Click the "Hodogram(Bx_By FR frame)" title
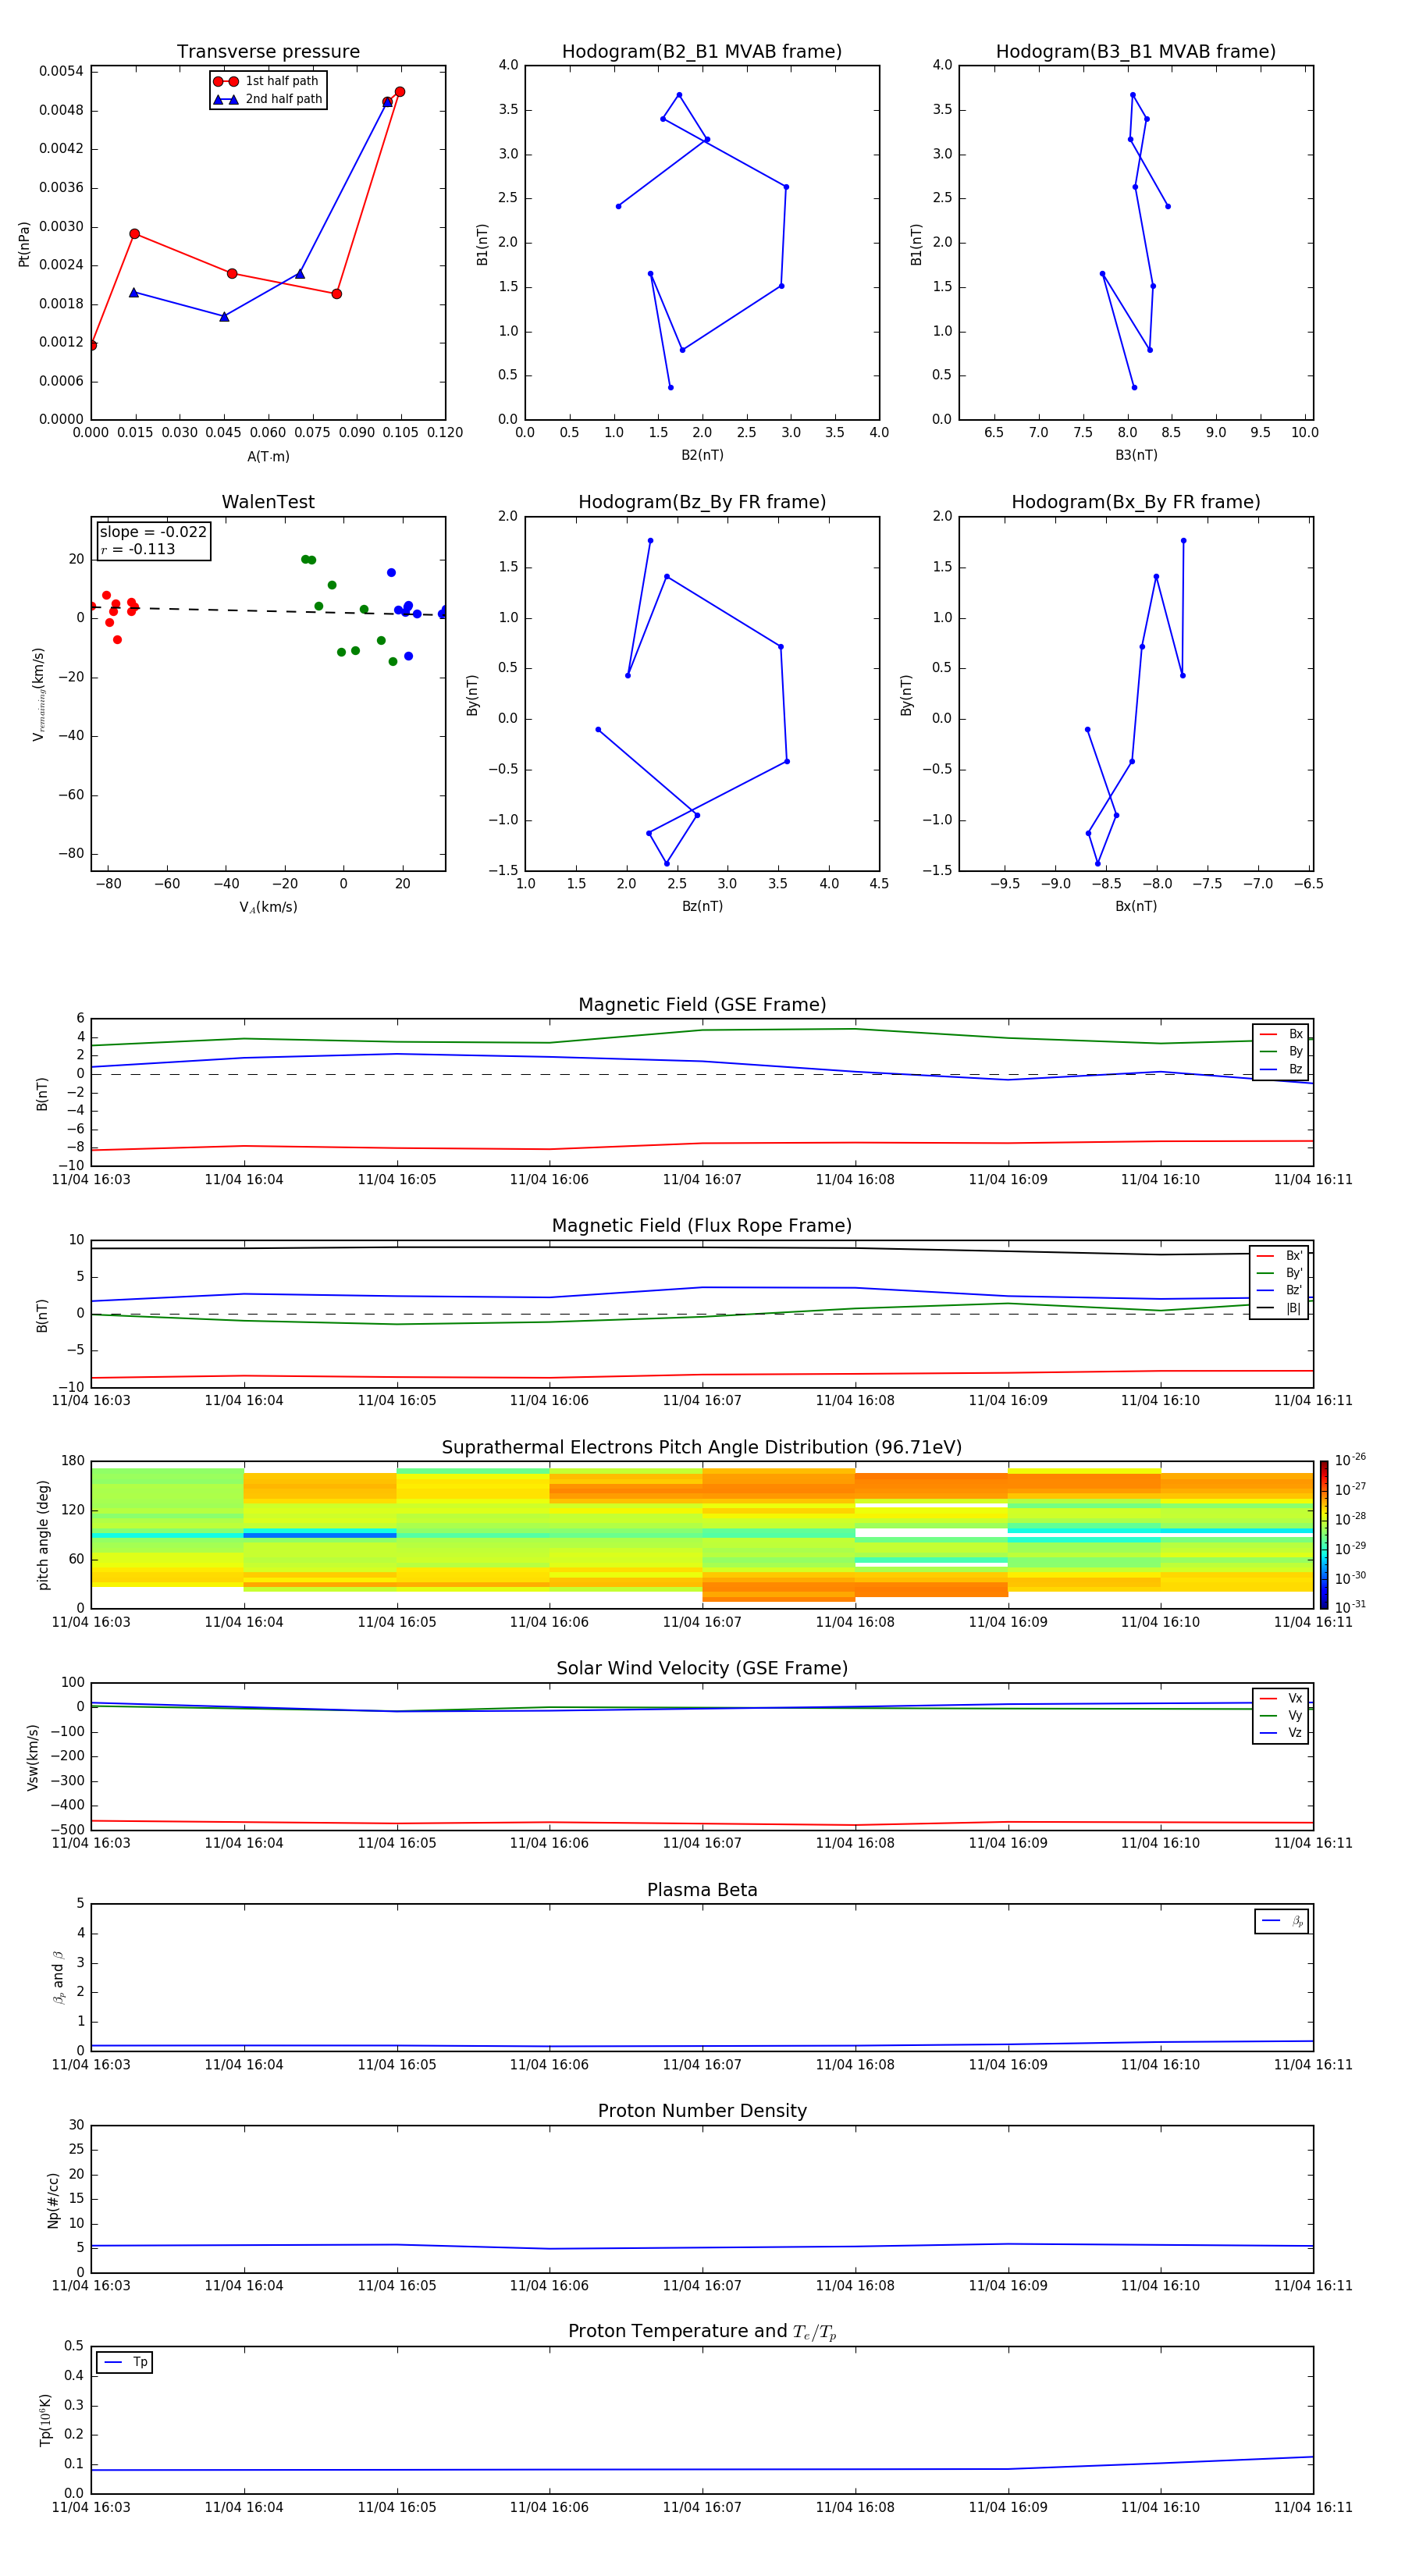 point(1136,502)
